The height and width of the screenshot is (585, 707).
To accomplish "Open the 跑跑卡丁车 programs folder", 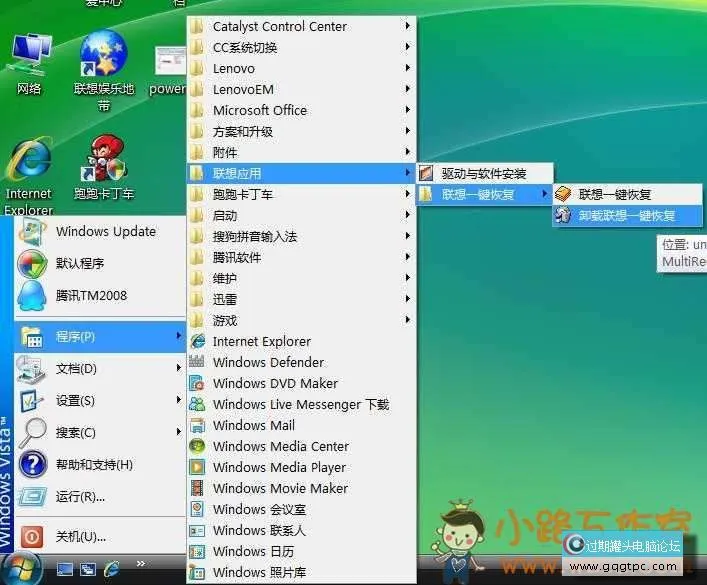I will [301, 194].
